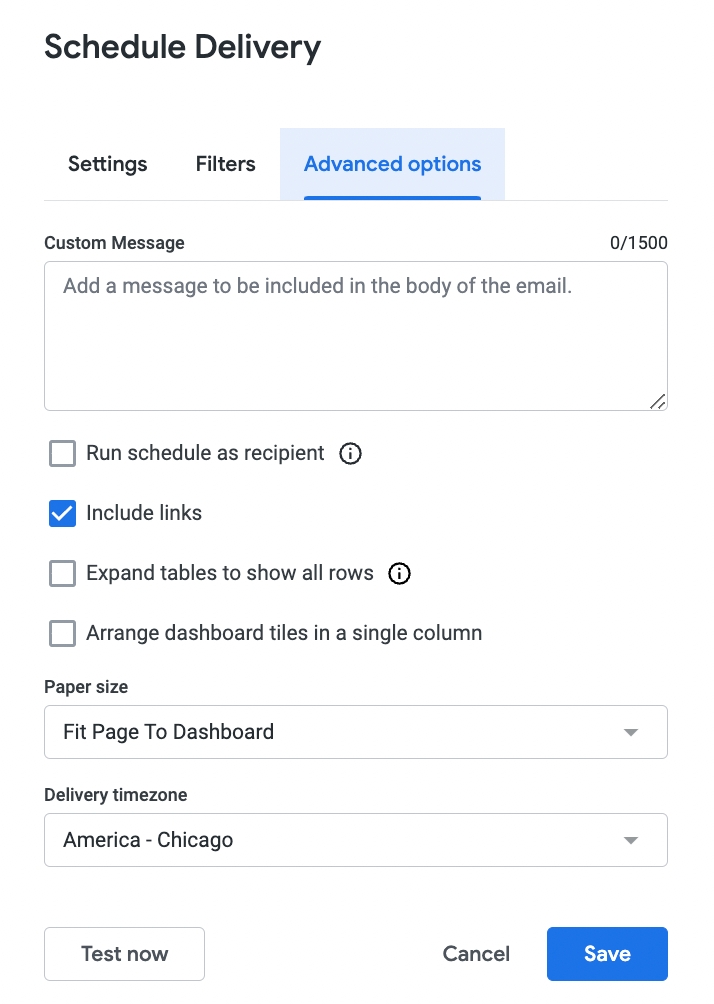This screenshot has height=1004, width=714.
Task: Open the America - Chicago timezone dropdown
Action: point(355,840)
